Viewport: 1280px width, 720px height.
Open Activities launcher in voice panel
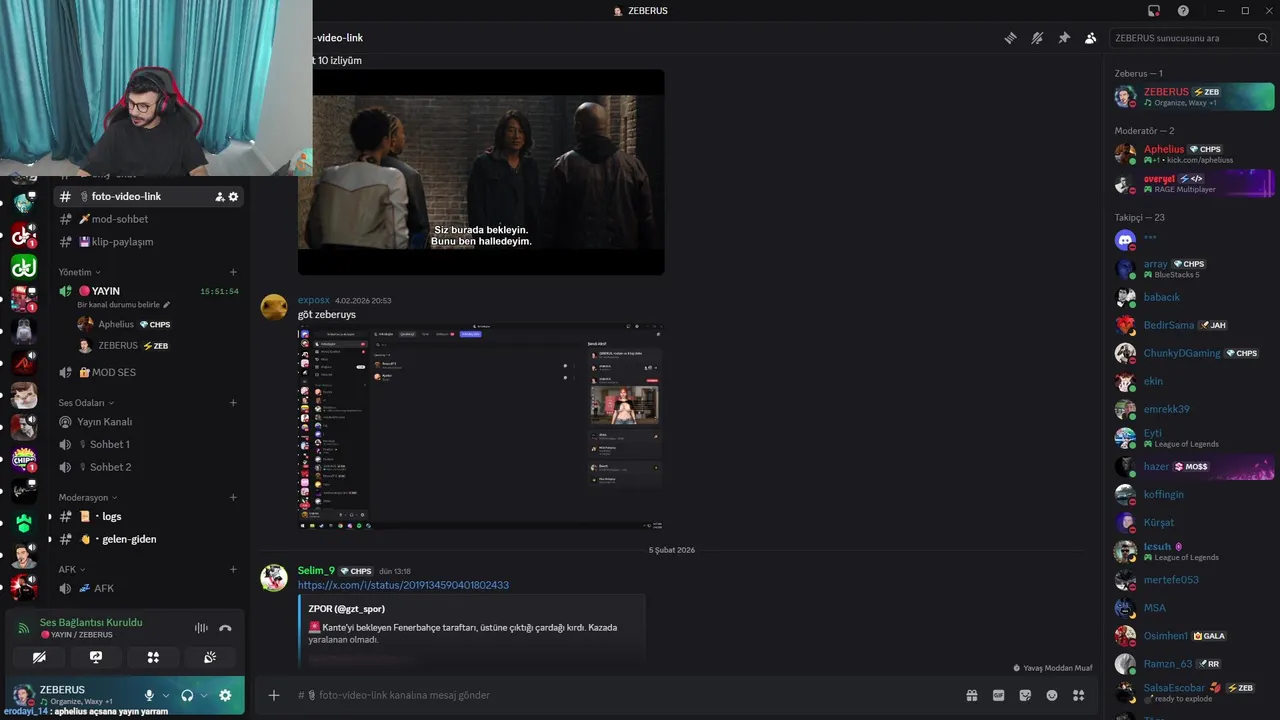pos(153,657)
